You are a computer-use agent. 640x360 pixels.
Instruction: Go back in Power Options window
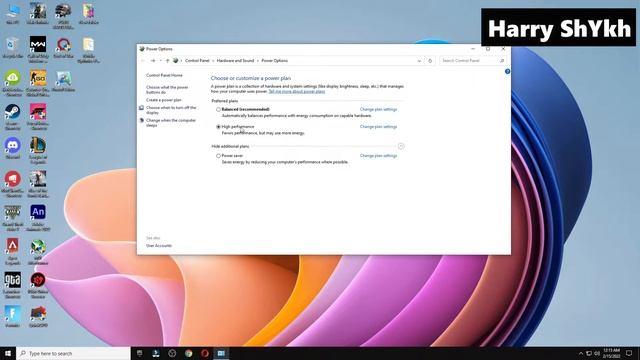[143, 61]
